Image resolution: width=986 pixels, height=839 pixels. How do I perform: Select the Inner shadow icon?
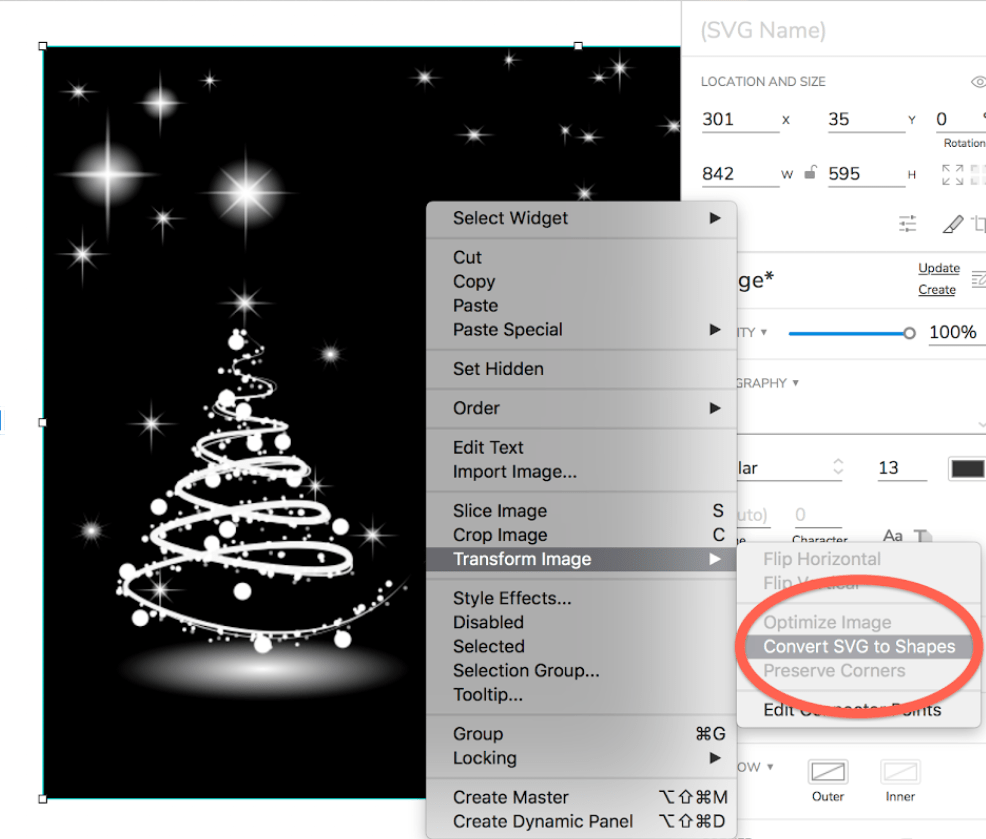click(900, 772)
